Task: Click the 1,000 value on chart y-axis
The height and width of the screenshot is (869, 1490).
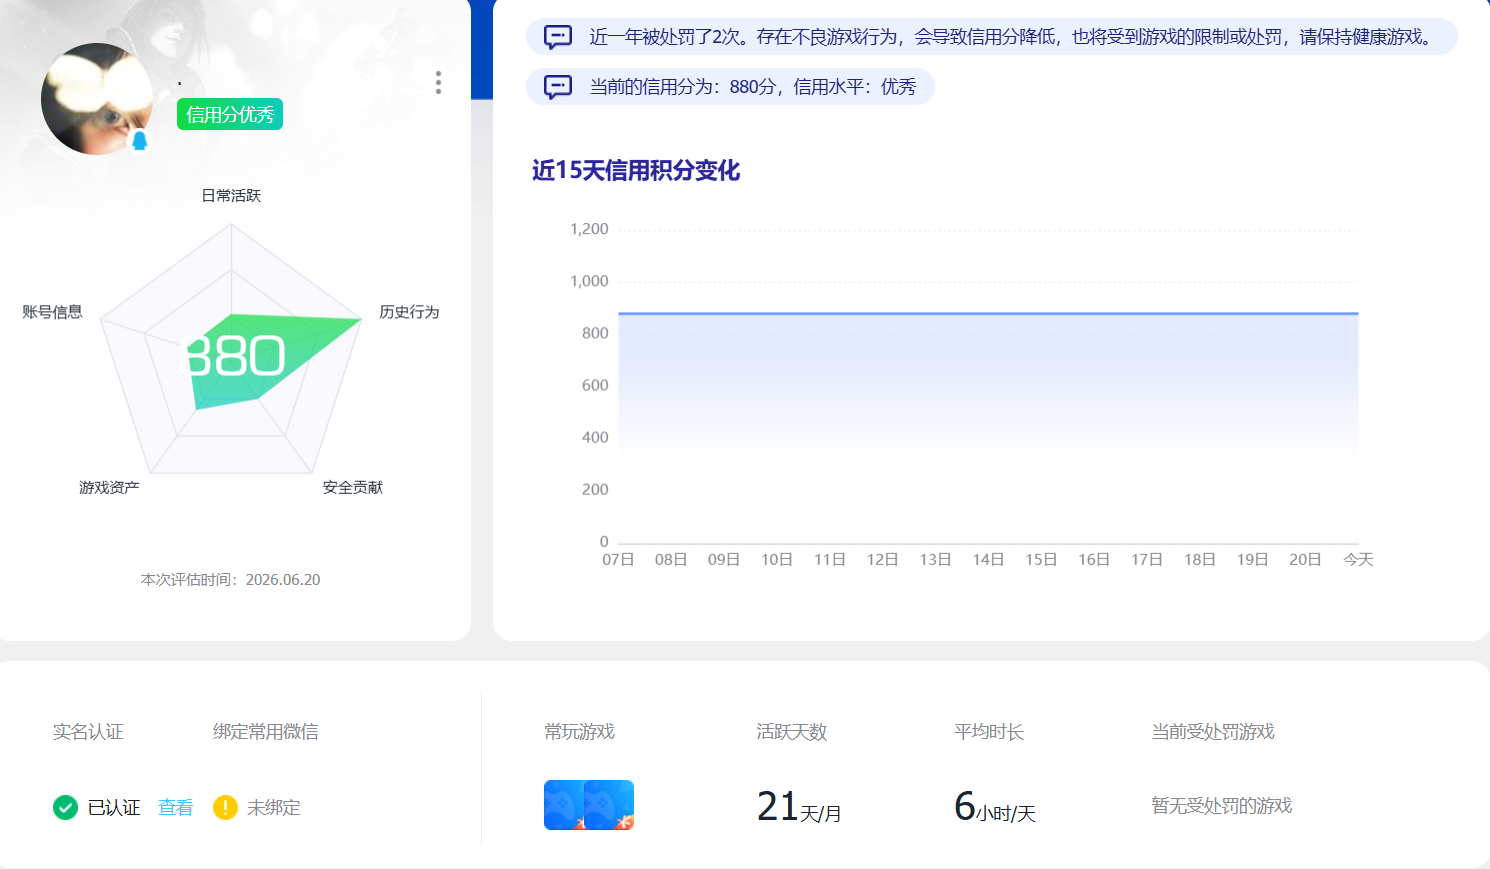Action: 589,281
